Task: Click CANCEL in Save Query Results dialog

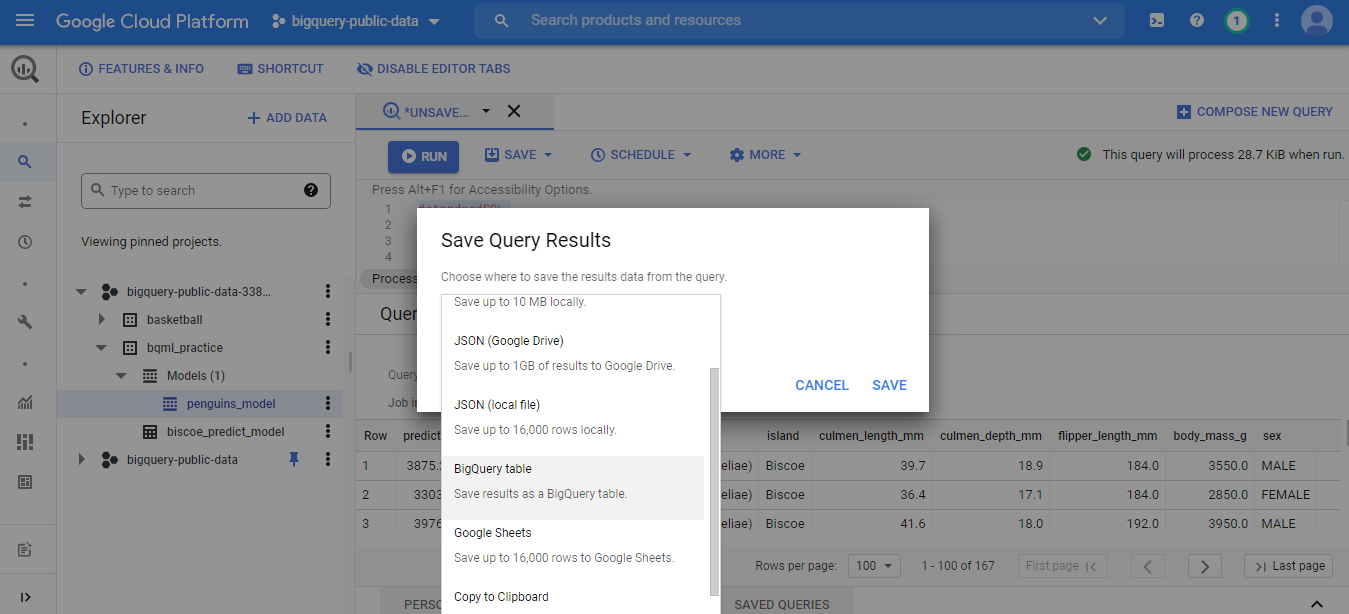Action: point(822,385)
